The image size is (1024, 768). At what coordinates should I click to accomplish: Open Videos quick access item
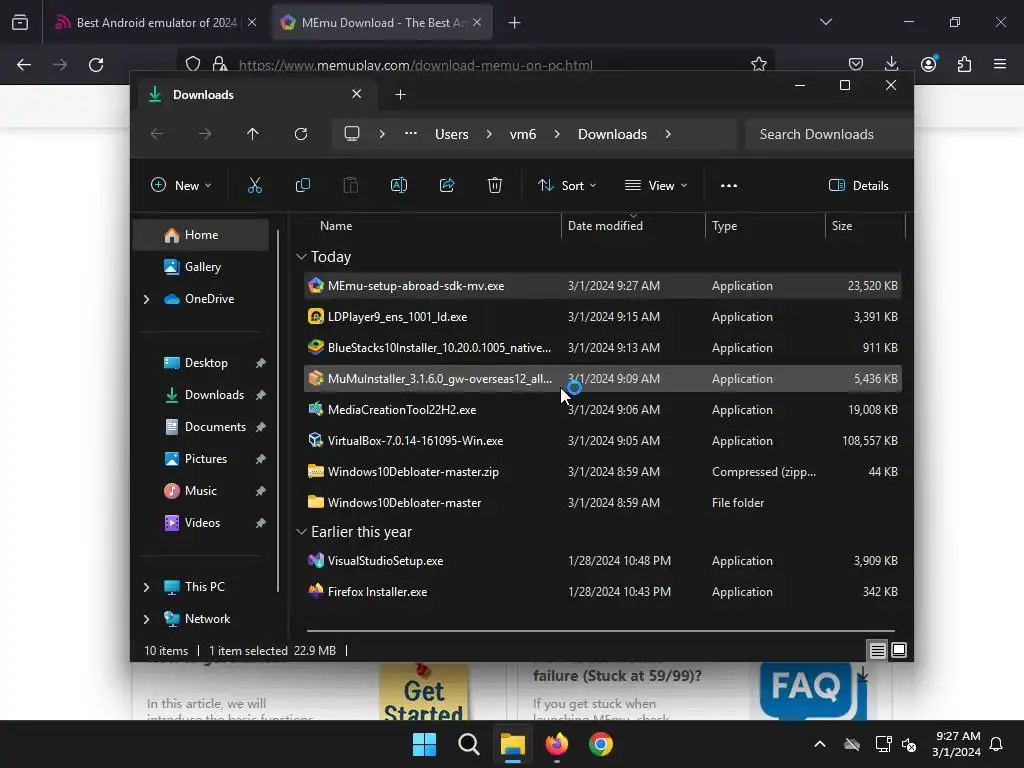(200, 523)
